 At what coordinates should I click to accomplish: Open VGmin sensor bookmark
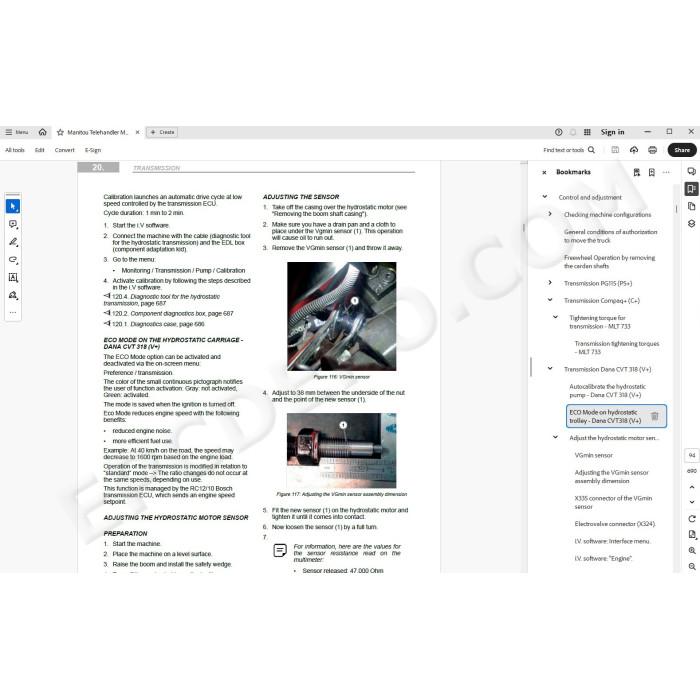[593, 455]
